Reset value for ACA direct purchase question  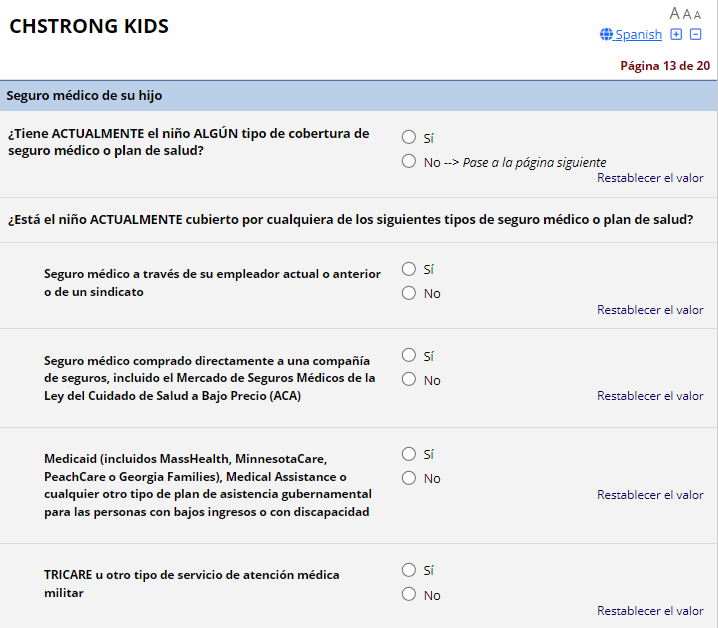click(650, 396)
